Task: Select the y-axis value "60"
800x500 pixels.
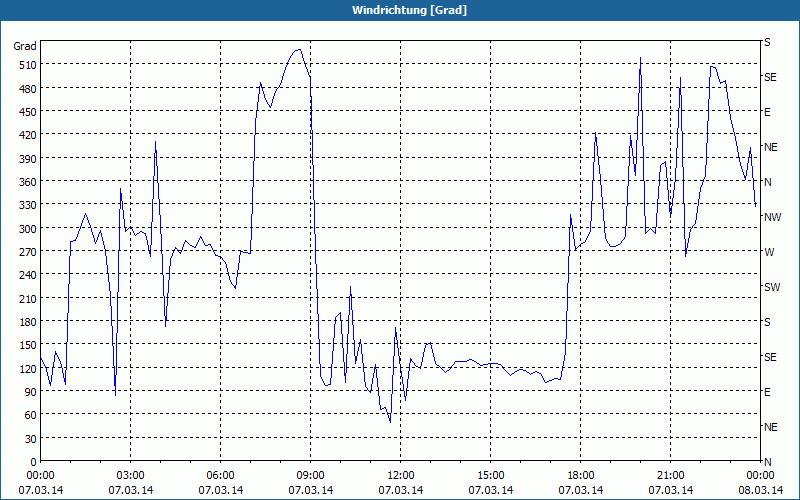Action: pos(31,415)
